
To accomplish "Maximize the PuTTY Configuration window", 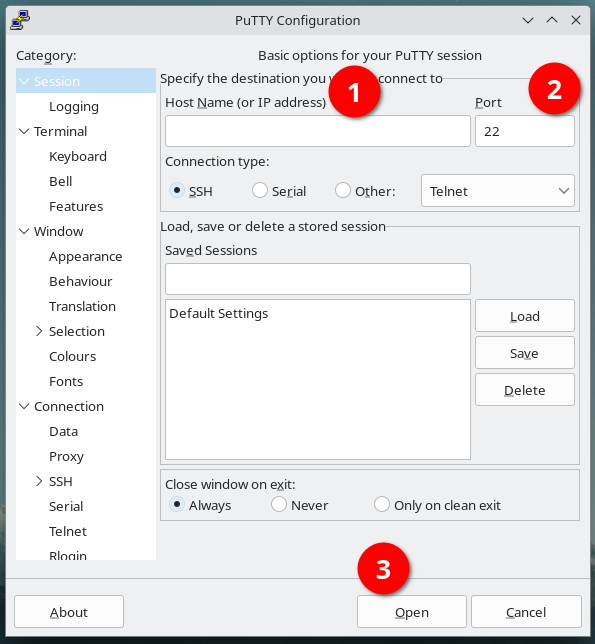I will (x=552, y=20).
